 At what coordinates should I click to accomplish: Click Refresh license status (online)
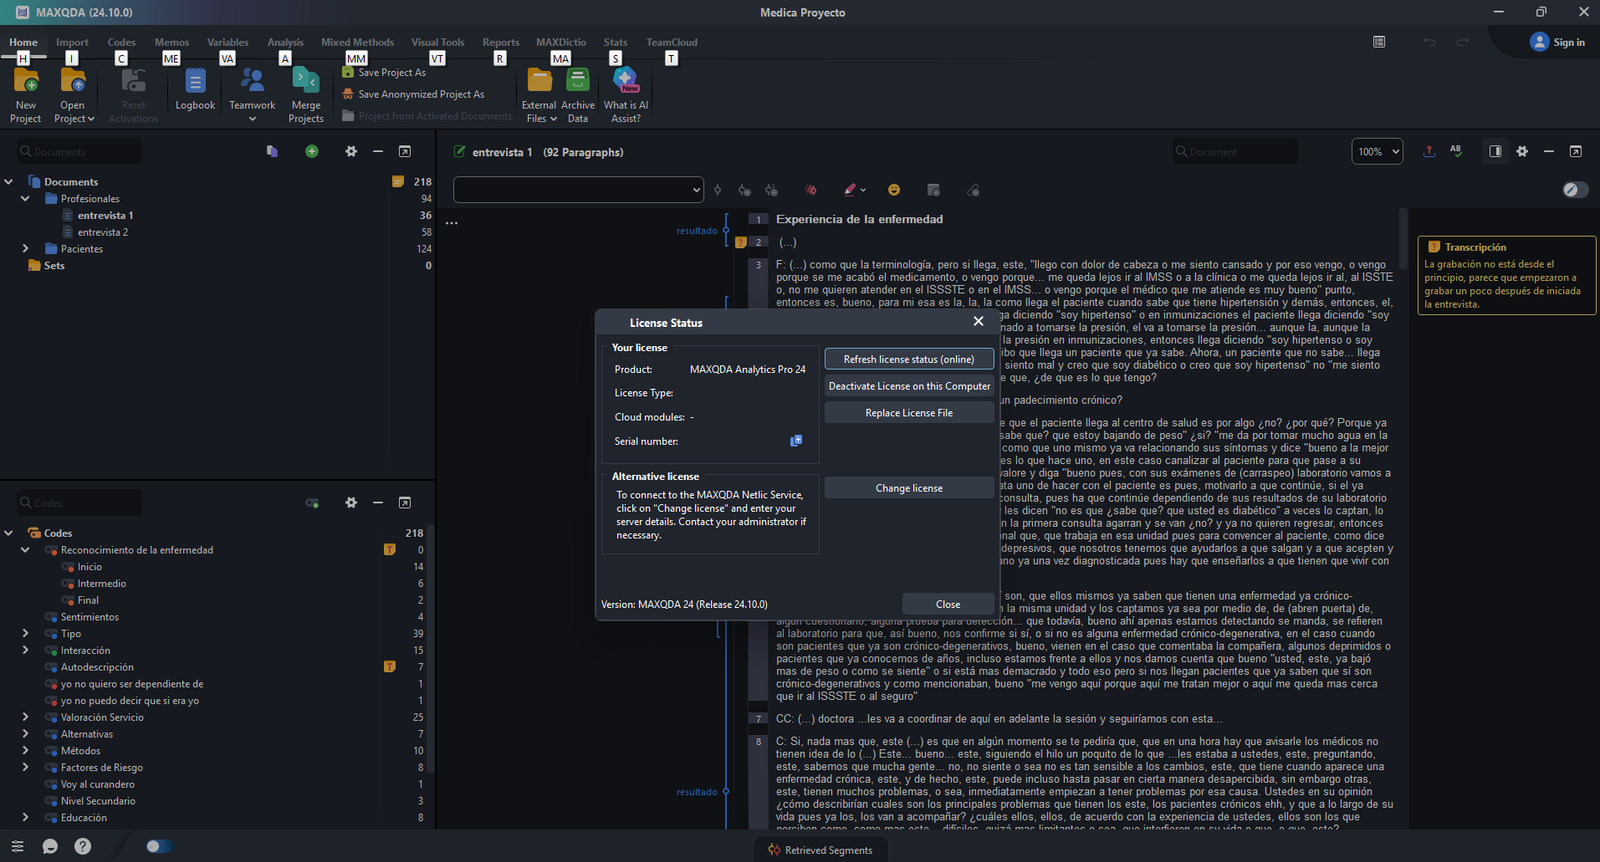909,359
